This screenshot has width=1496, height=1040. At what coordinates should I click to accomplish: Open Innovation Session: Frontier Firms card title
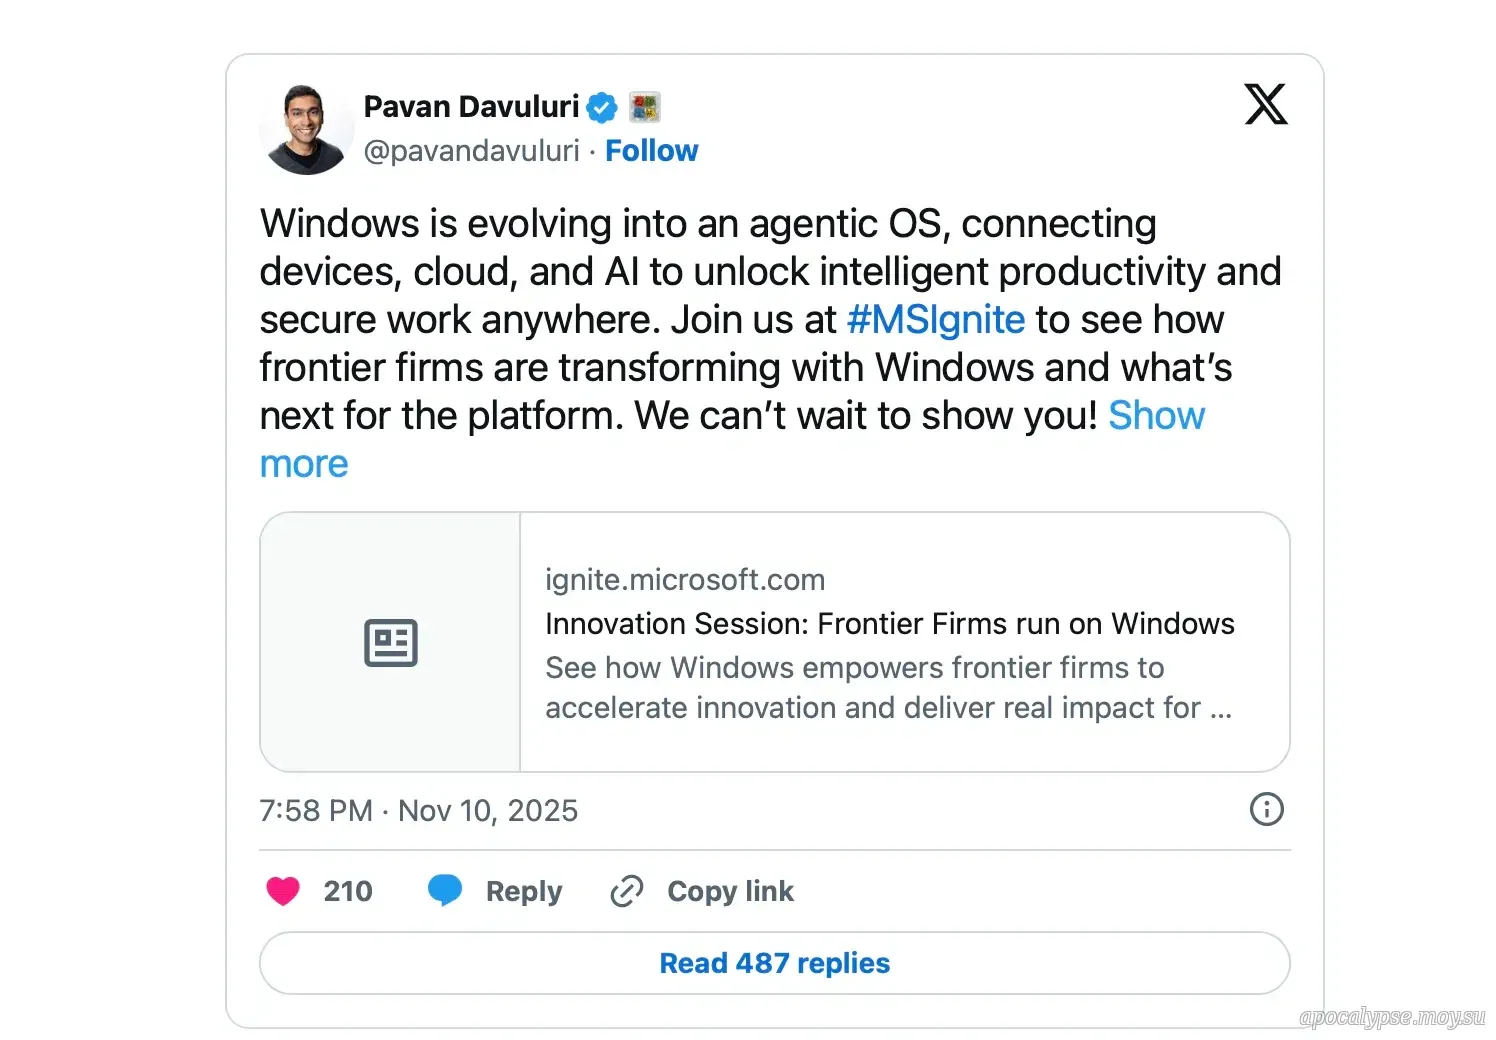[x=889, y=624]
